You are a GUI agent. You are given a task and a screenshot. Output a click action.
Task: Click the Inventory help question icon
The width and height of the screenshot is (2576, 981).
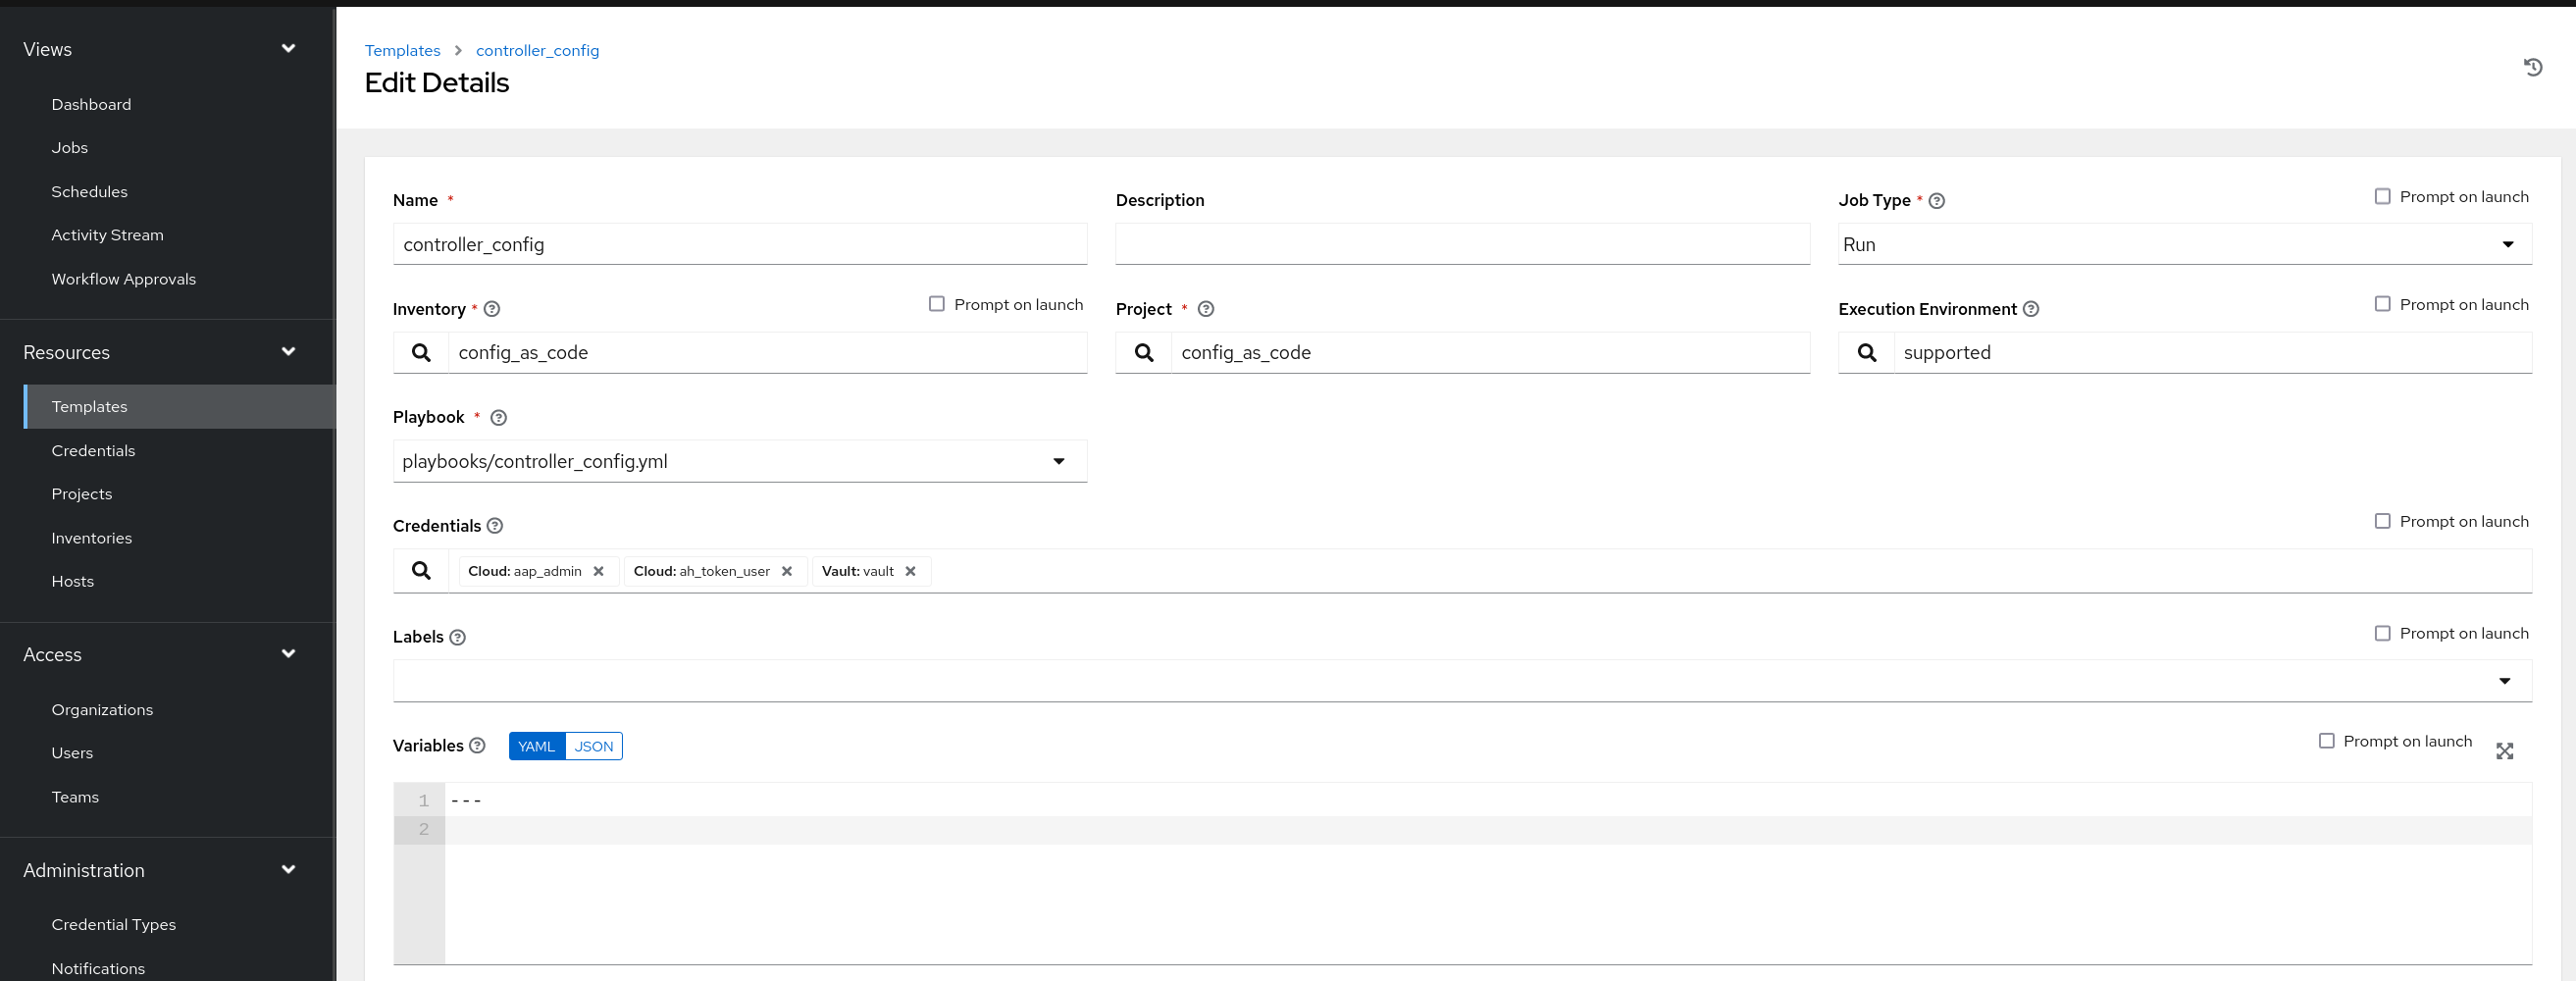coord(492,310)
